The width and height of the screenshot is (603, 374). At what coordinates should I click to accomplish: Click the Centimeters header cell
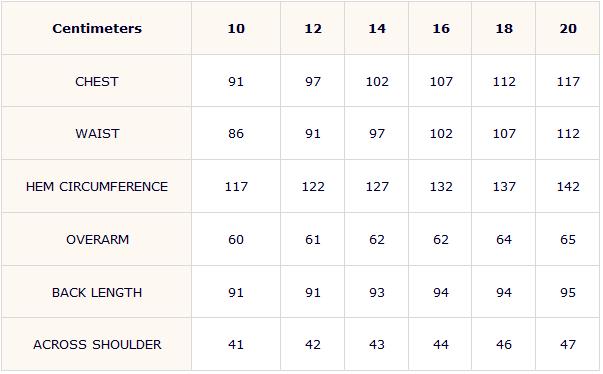[x=97, y=28]
